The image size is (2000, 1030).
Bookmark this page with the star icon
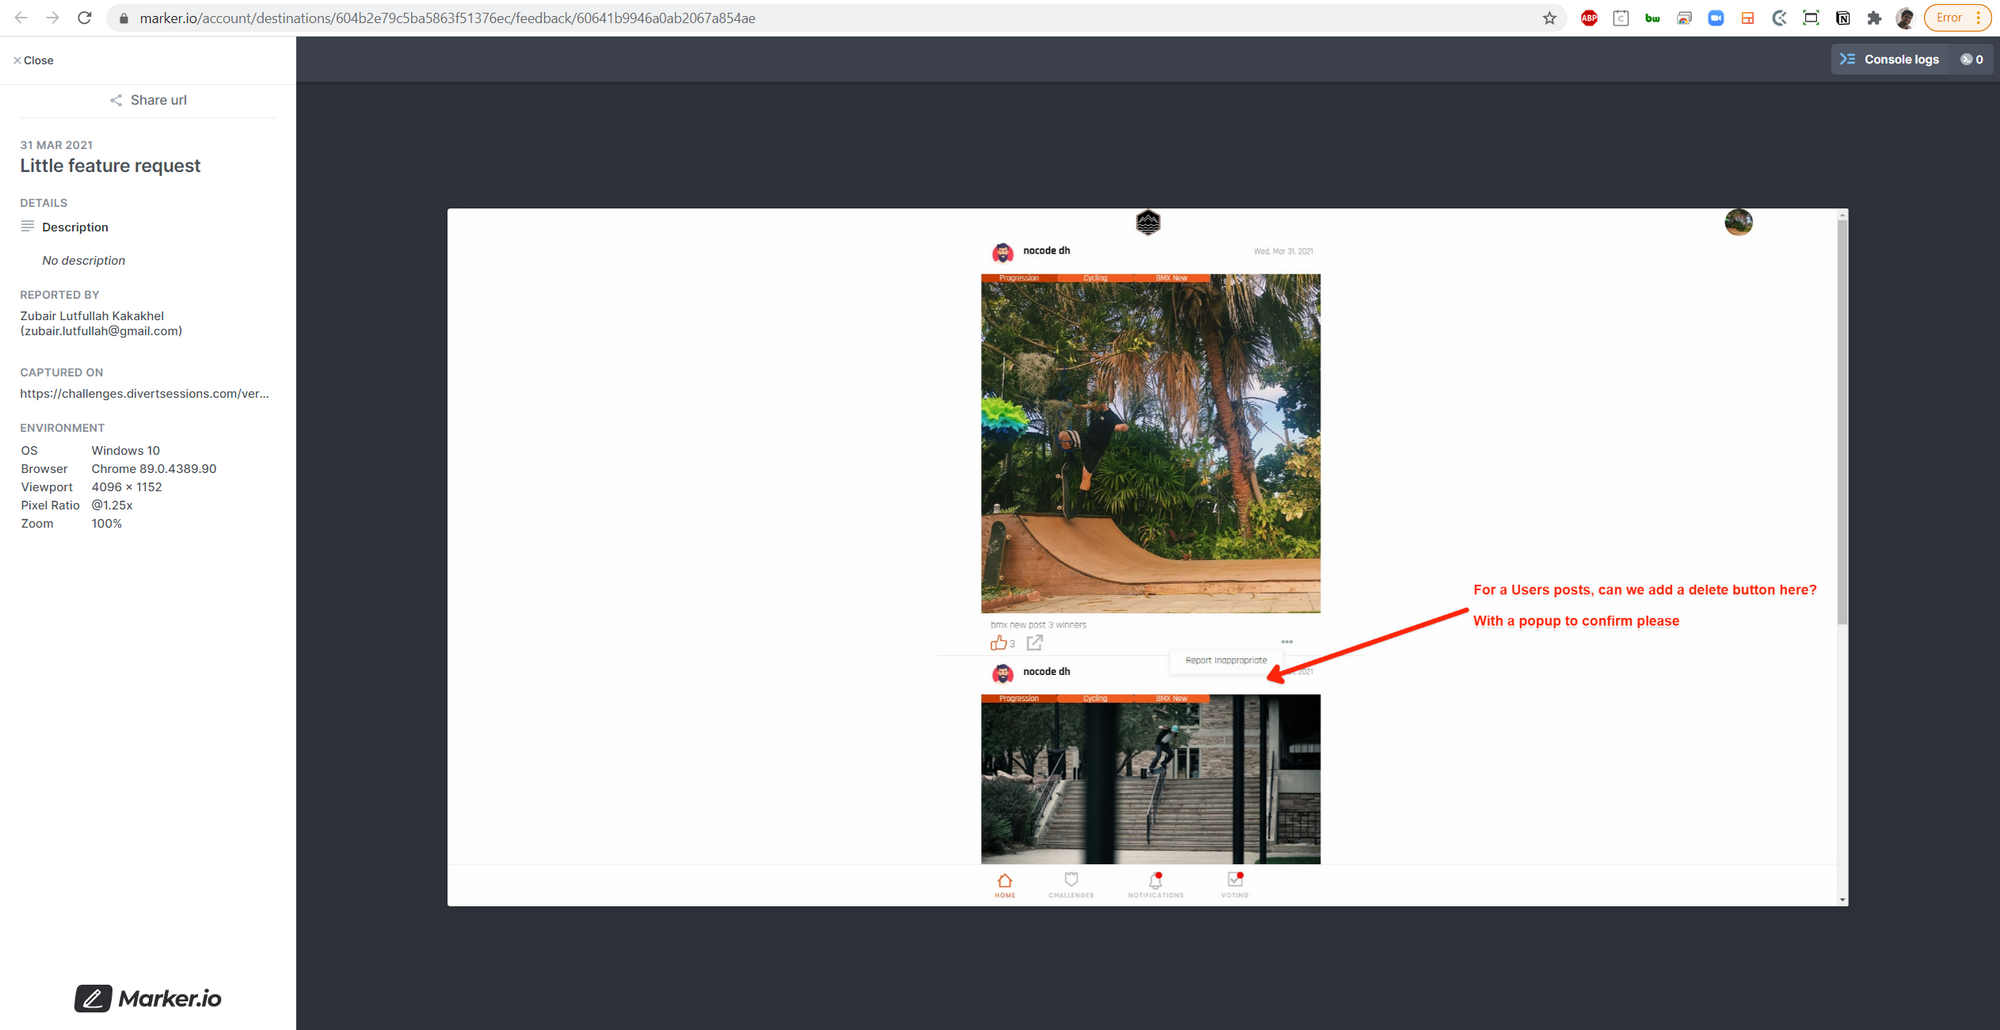[x=1549, y=18]
